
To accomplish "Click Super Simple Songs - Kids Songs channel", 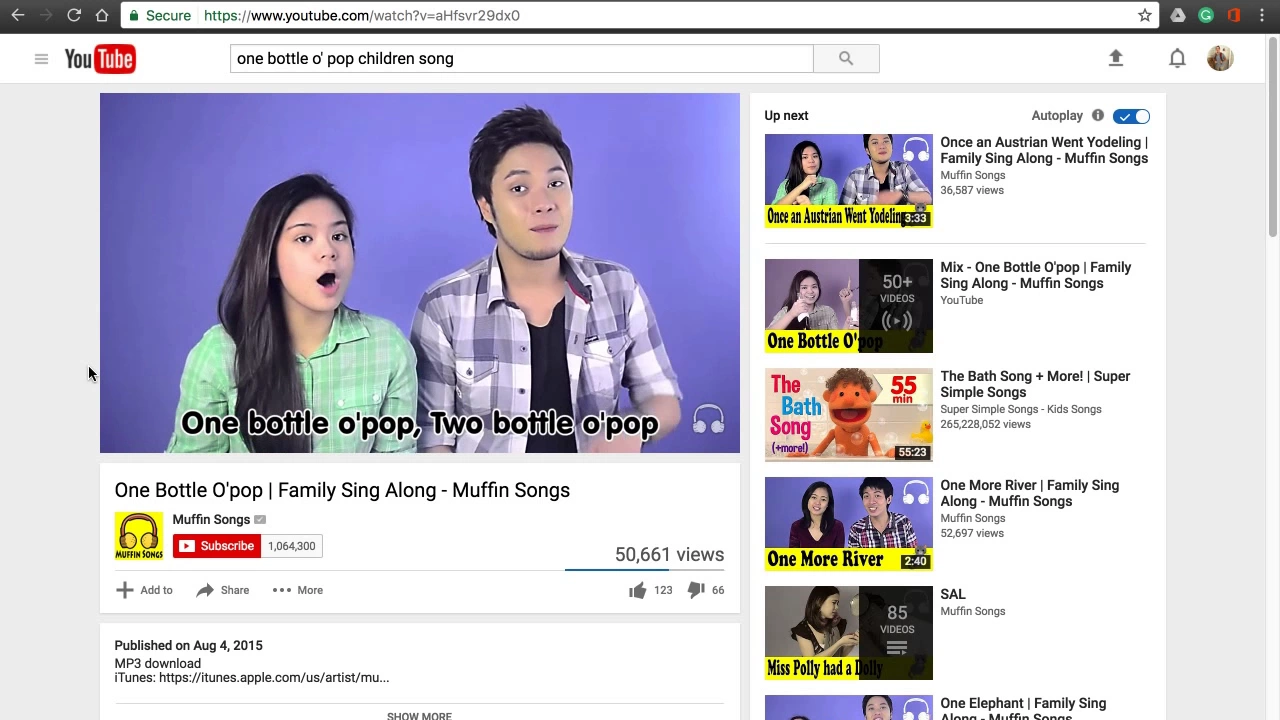I will point(1021,409).
